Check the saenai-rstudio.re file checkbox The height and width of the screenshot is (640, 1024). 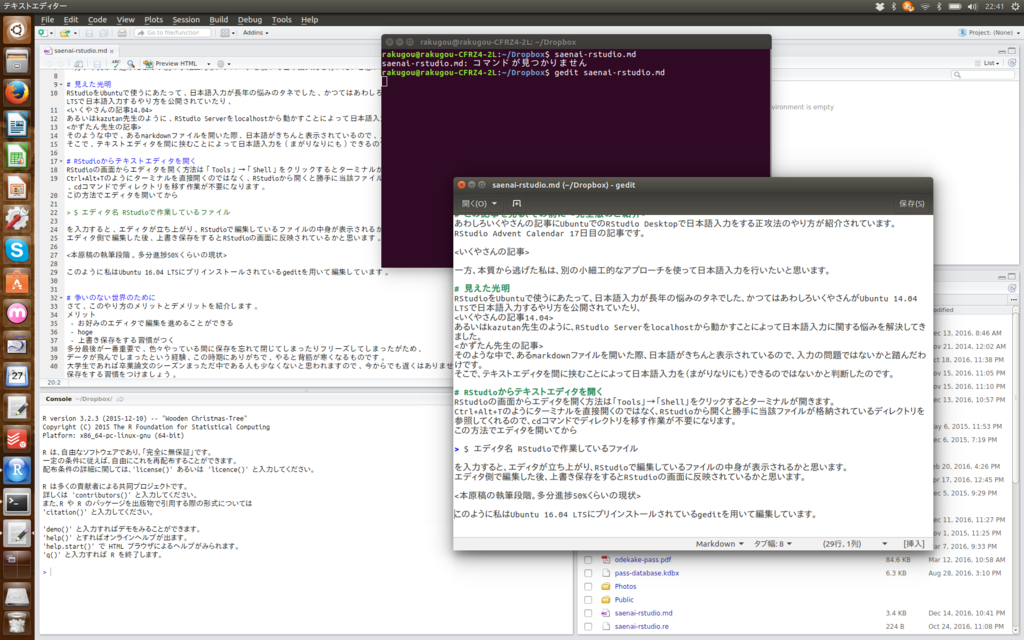588,626
